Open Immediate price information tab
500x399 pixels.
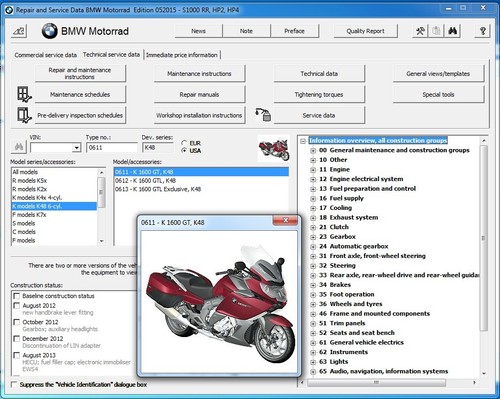tap(182, 55)
